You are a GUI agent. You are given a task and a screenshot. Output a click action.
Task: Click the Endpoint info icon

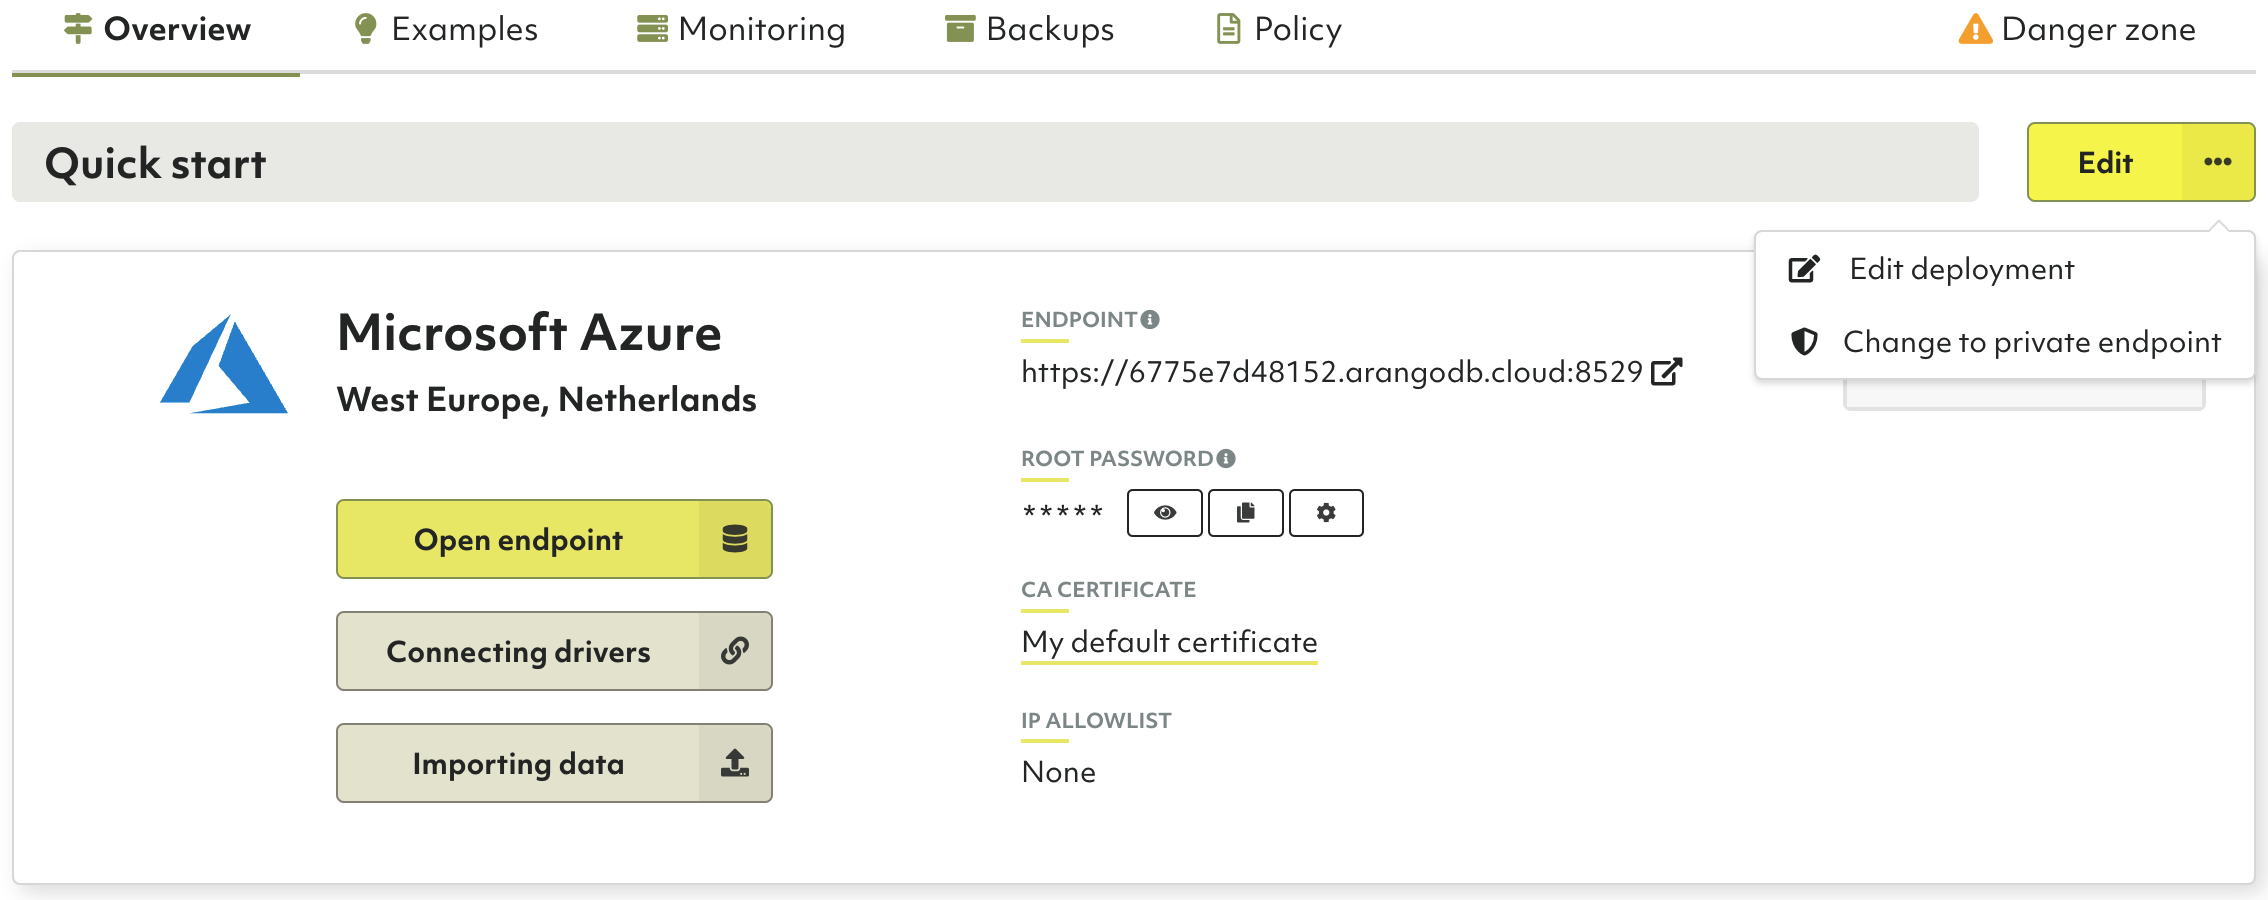pos(1150,320)
